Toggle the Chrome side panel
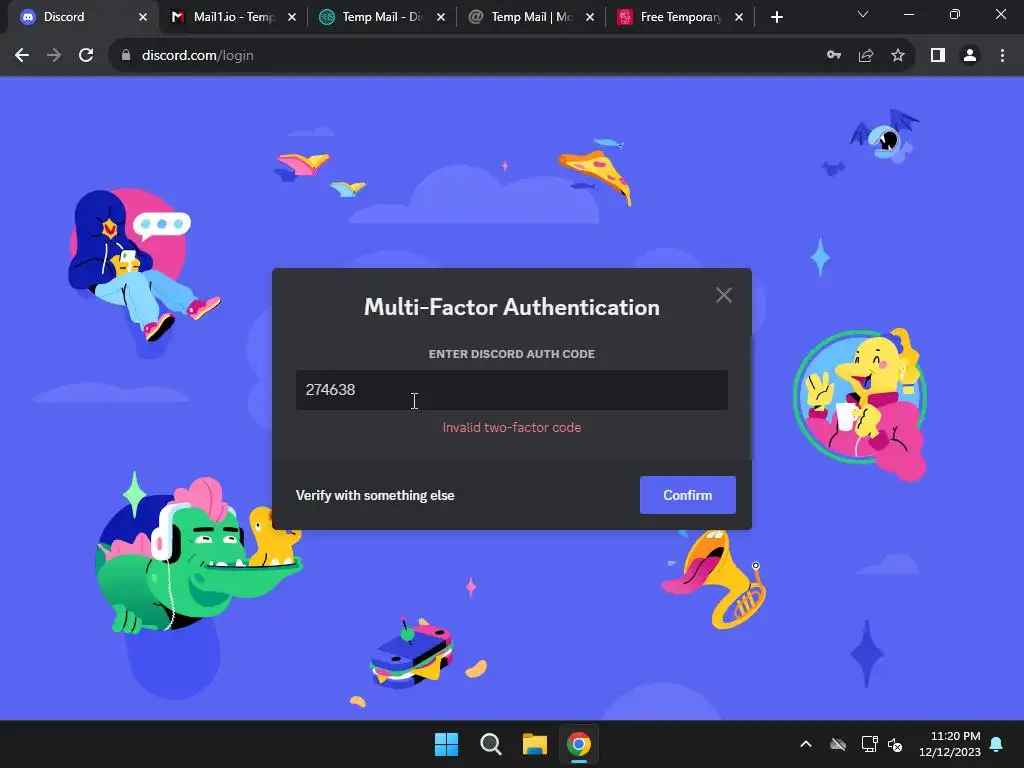This screenshot has height=768, width=1024. 938,56
